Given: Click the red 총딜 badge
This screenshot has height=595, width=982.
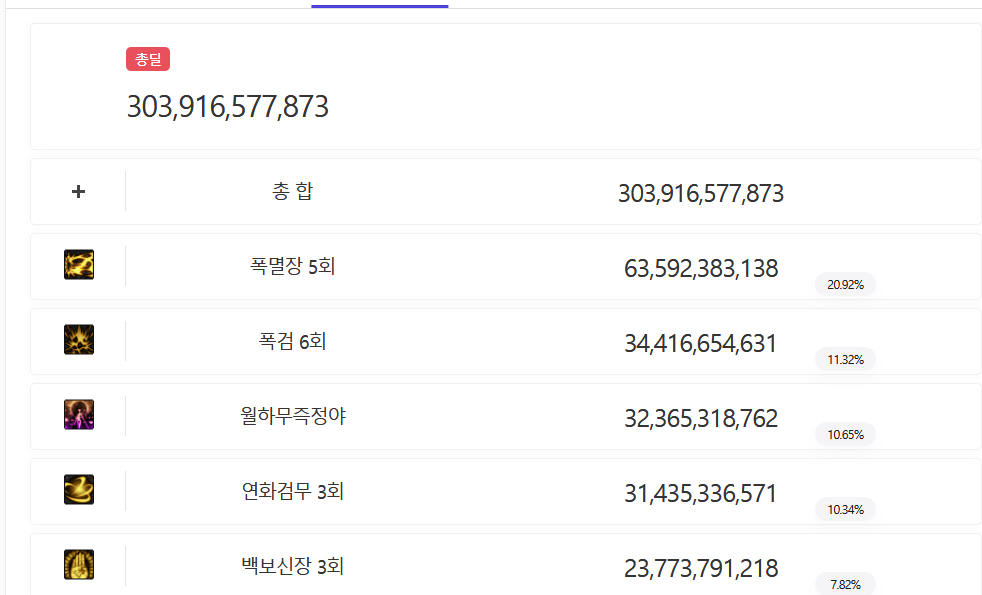Looking at the screenshot, I should (x=148, y=59).
